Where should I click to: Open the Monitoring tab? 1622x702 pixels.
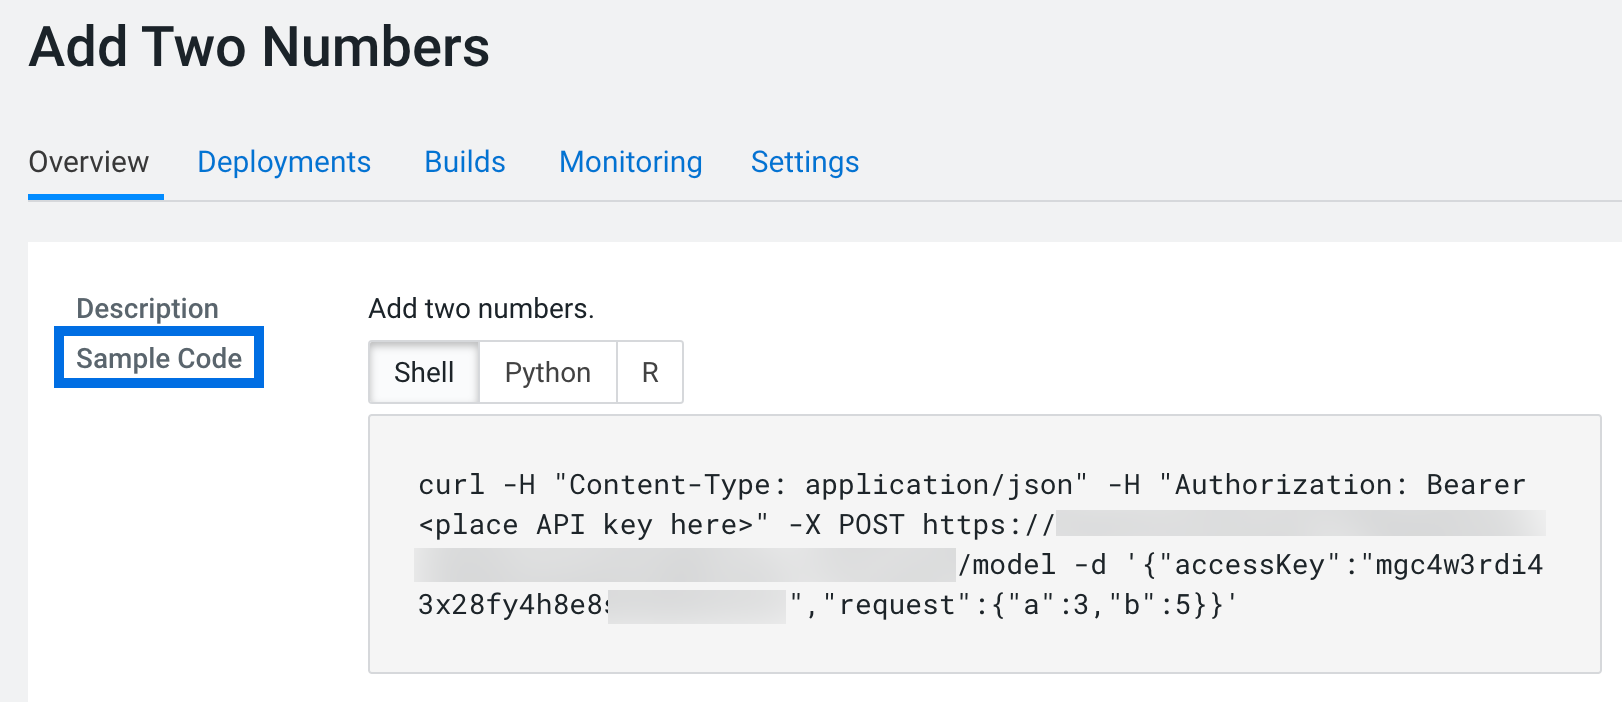click(631, 162)
